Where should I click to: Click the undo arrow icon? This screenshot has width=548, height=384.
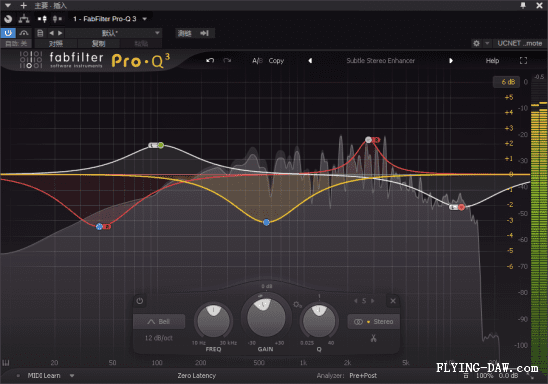pyautogui.click(x=210, y=60)
